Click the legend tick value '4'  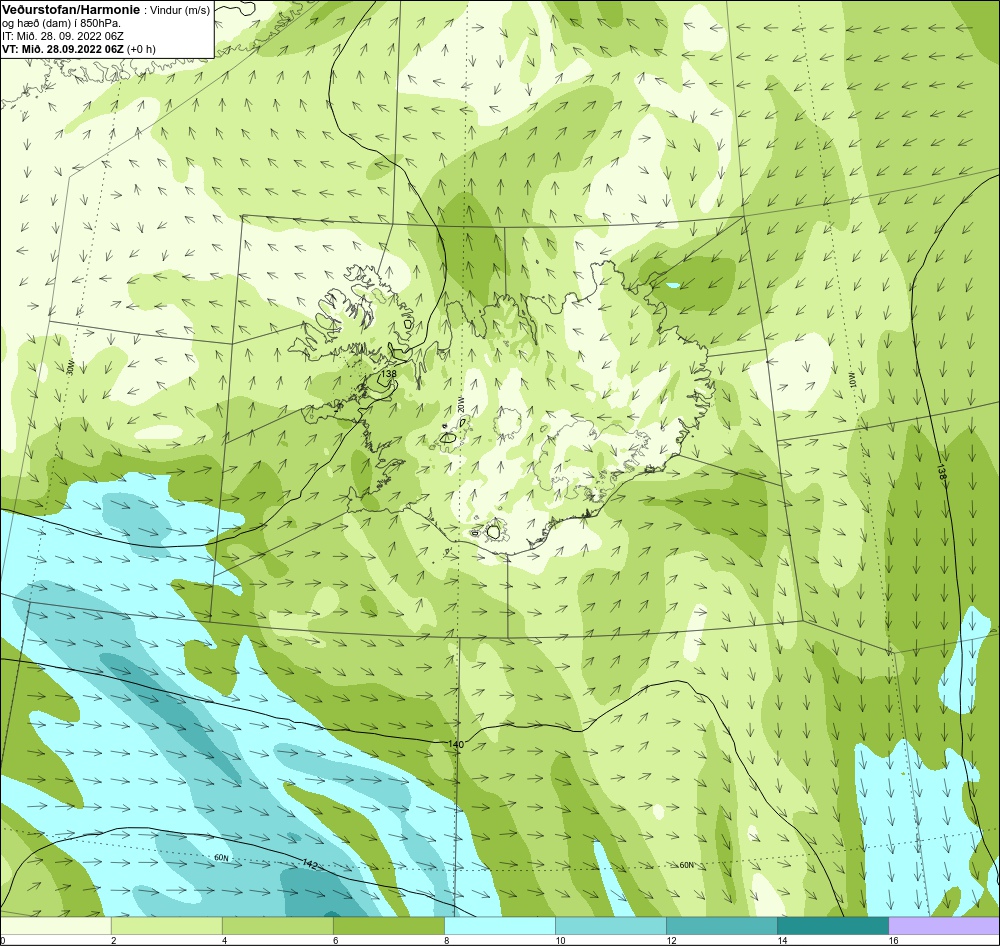224,940
